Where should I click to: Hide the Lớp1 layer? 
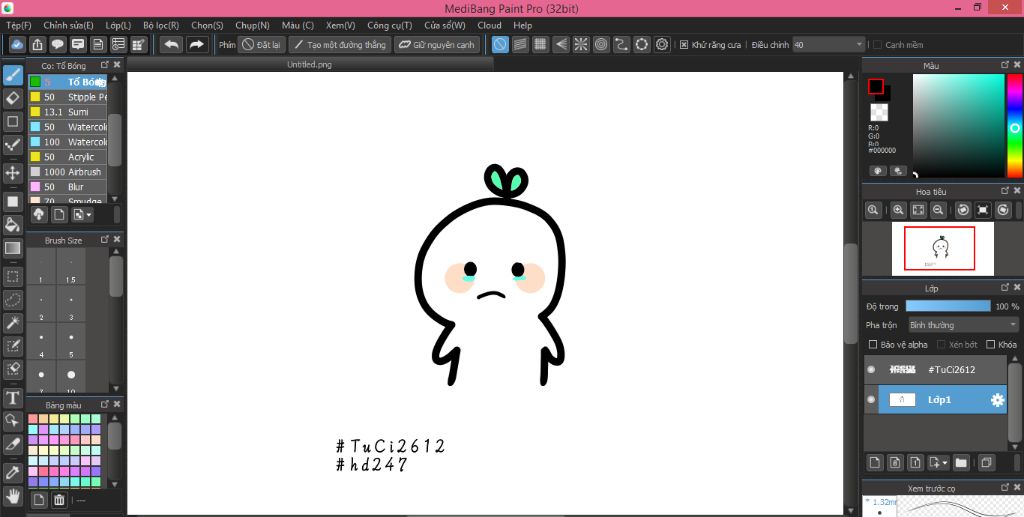[871, 400]
